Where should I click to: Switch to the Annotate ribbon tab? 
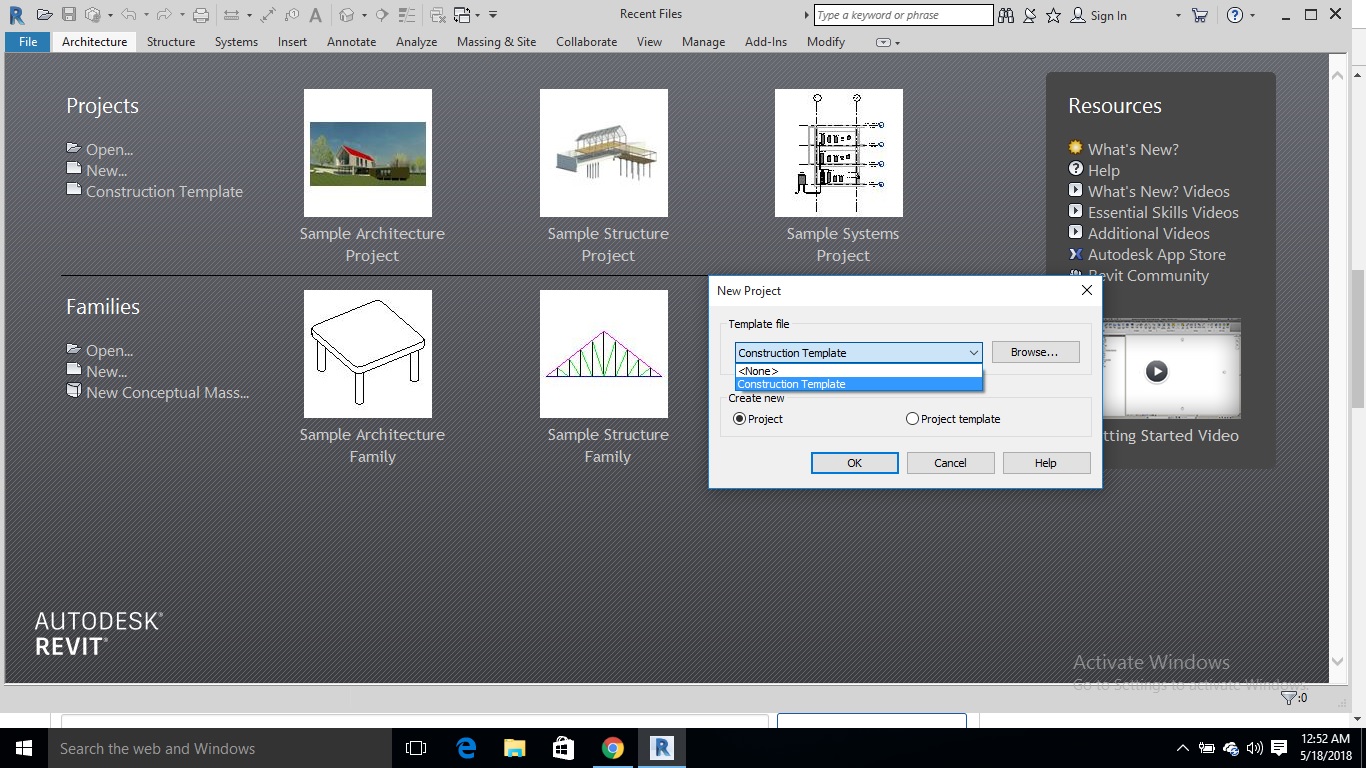tap(352, 42)
